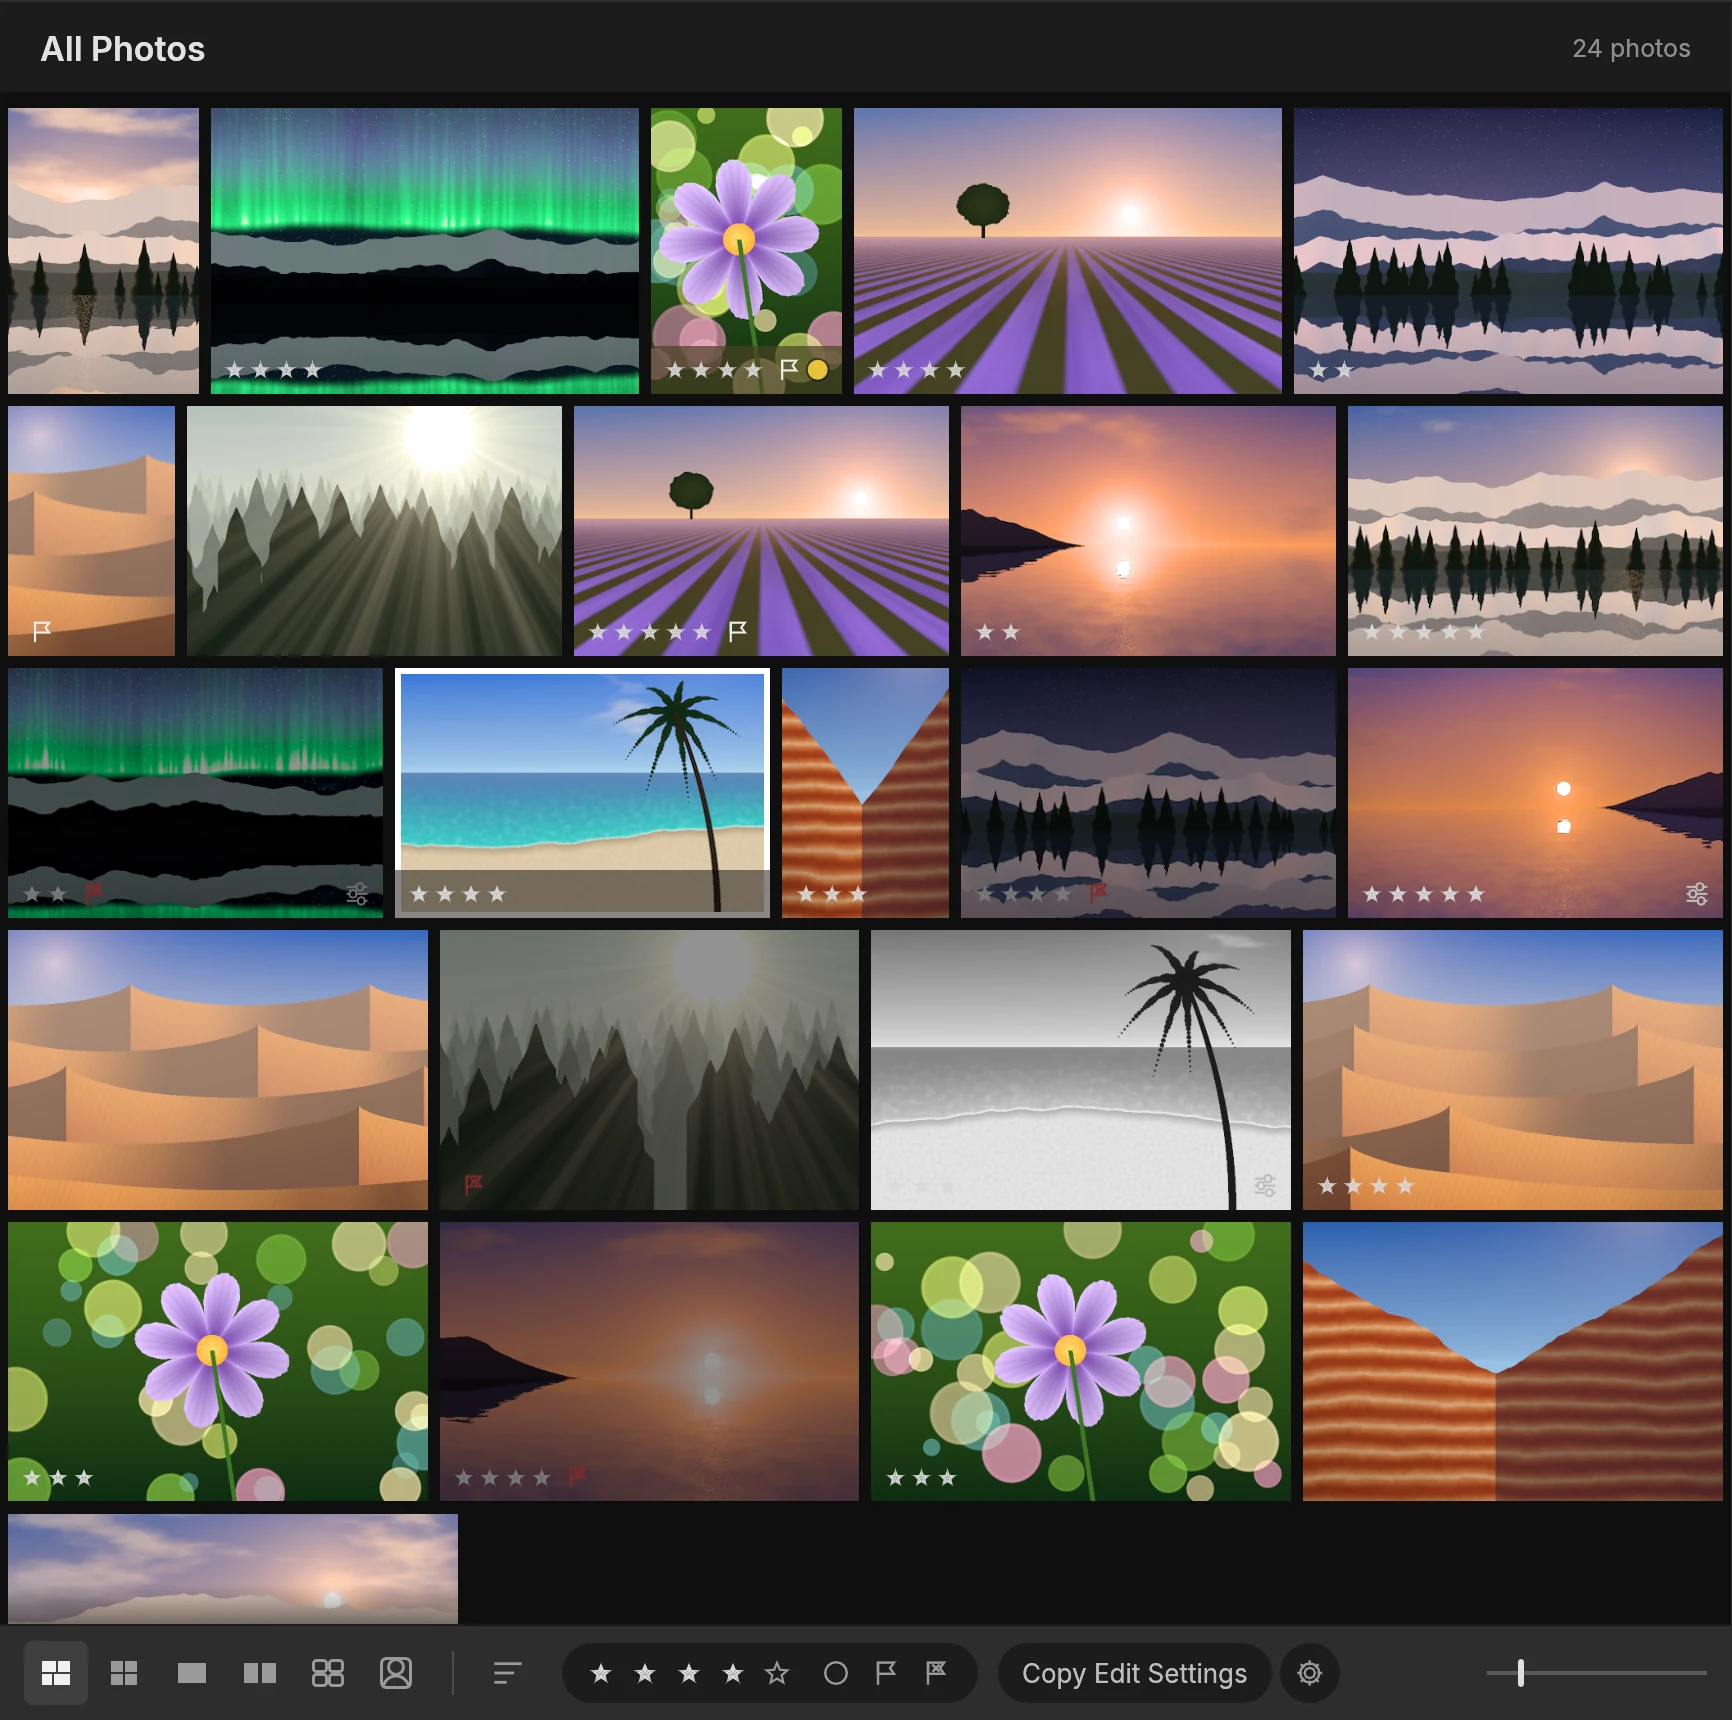Set rating to five stars in toolbar
Image resolution: width=1732 pixels, height=1720 pixels.
777,1673
